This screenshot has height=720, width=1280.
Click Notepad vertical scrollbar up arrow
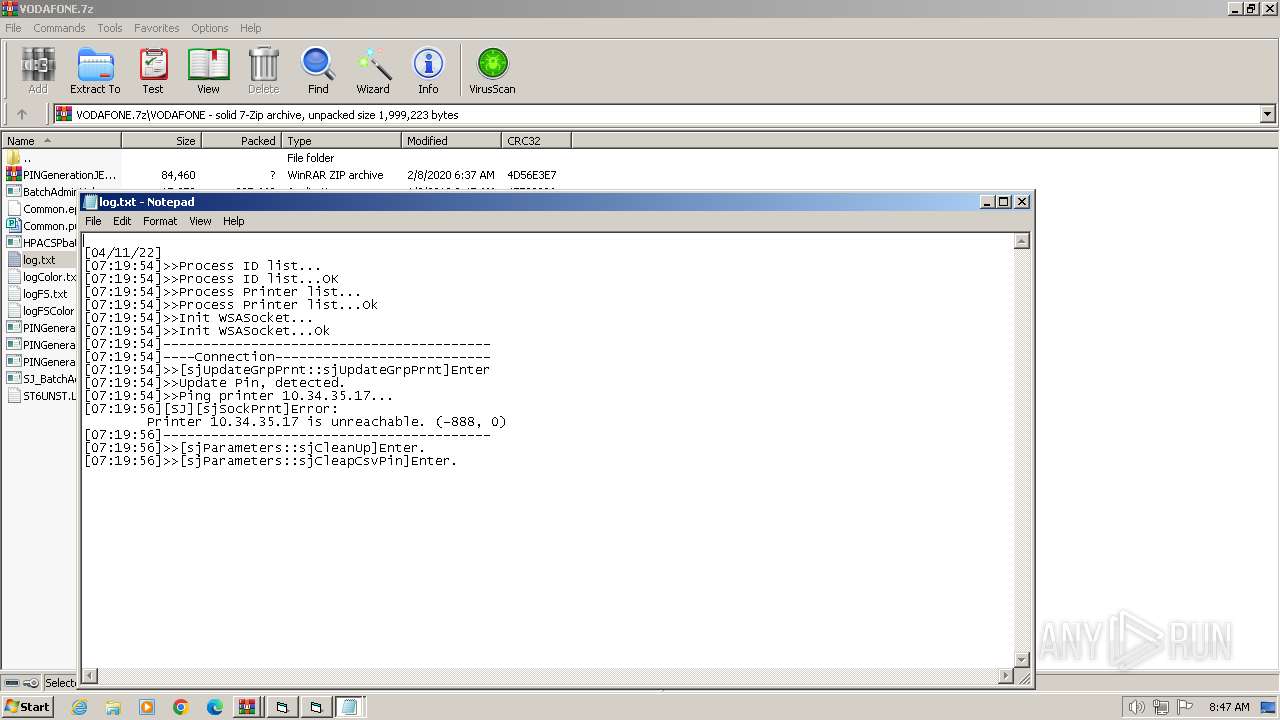click(1022, 241)
